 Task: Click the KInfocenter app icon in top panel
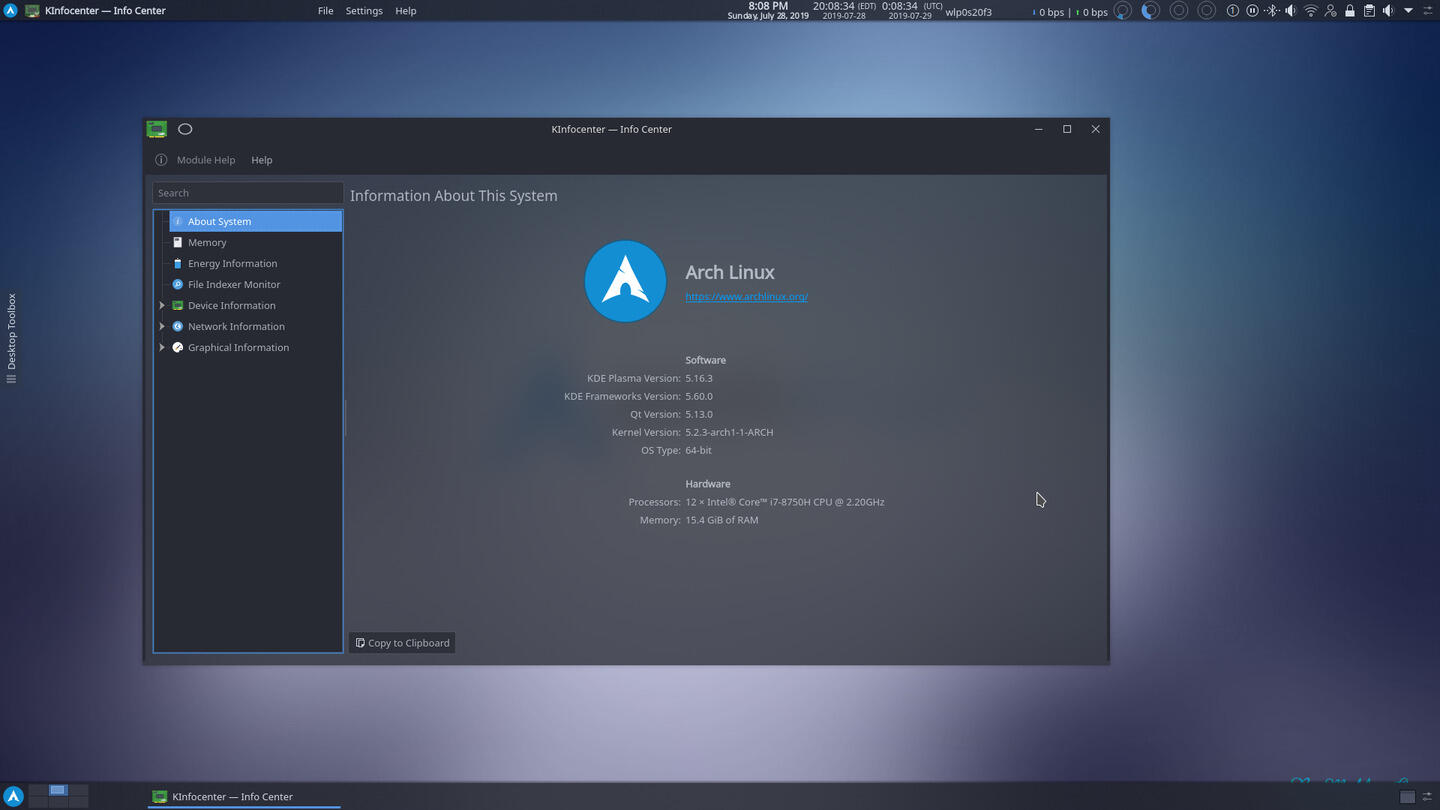(x=32, y=11)
